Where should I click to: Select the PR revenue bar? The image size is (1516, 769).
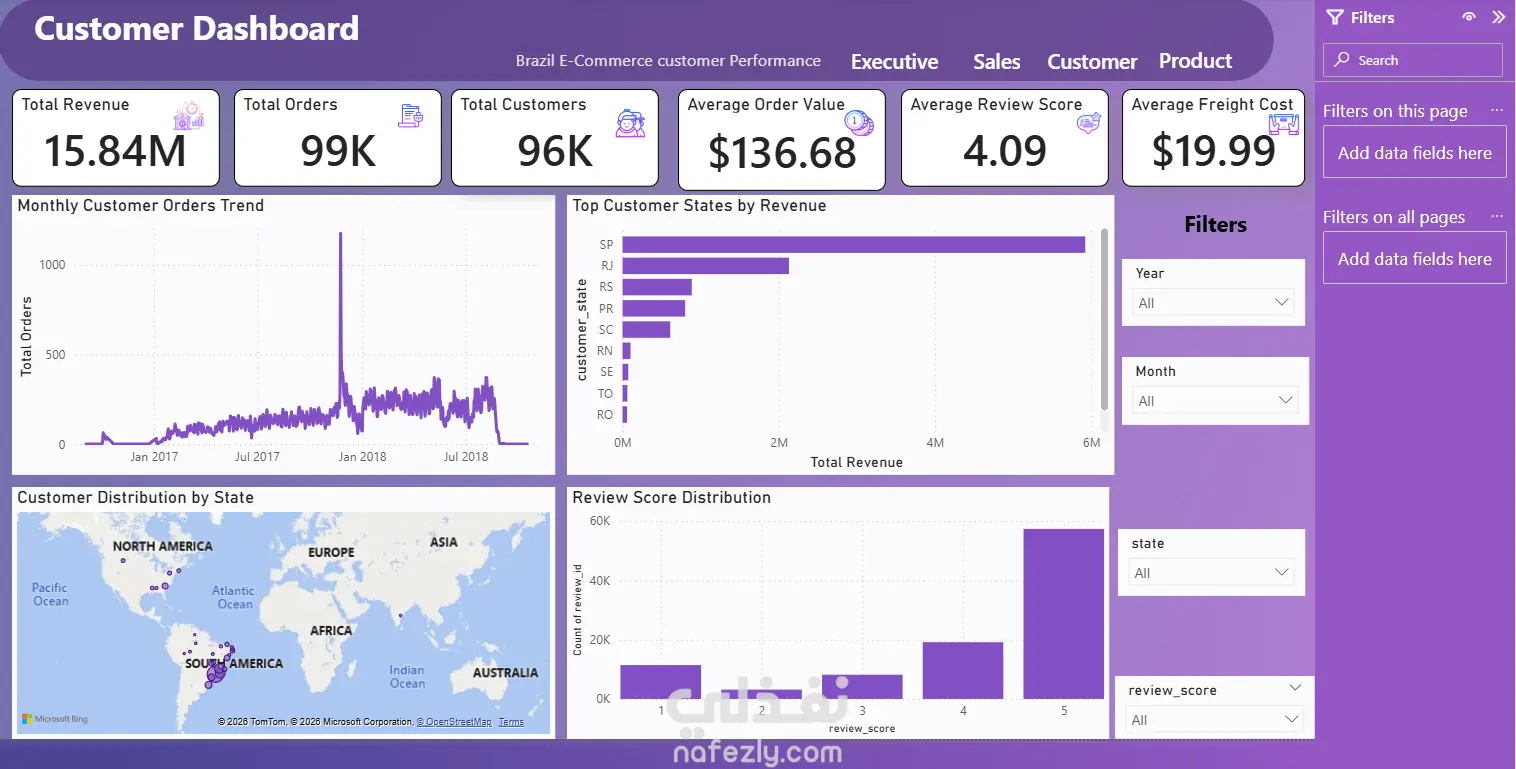pyautogui.click(x=653, y=308)
